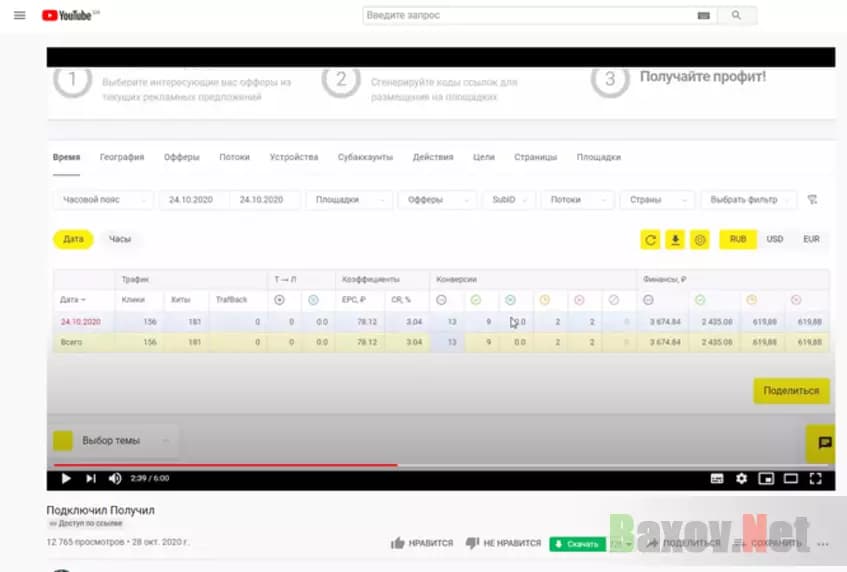
Task: Skip to the next video
Action: (x=91, y=479)
